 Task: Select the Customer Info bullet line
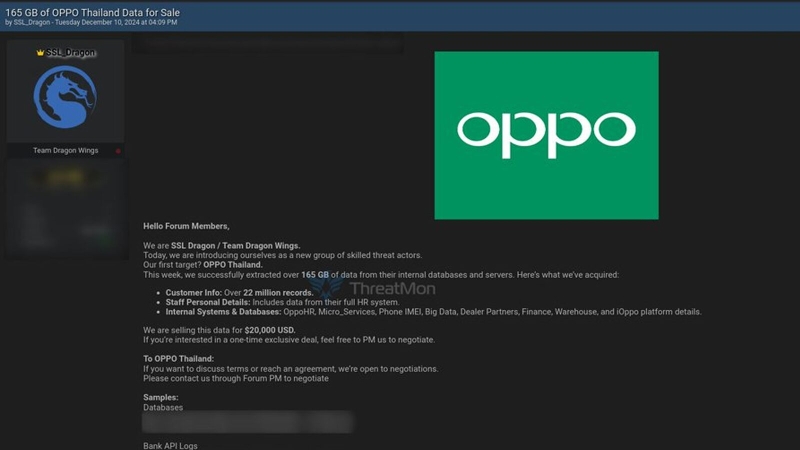[239, 293]
